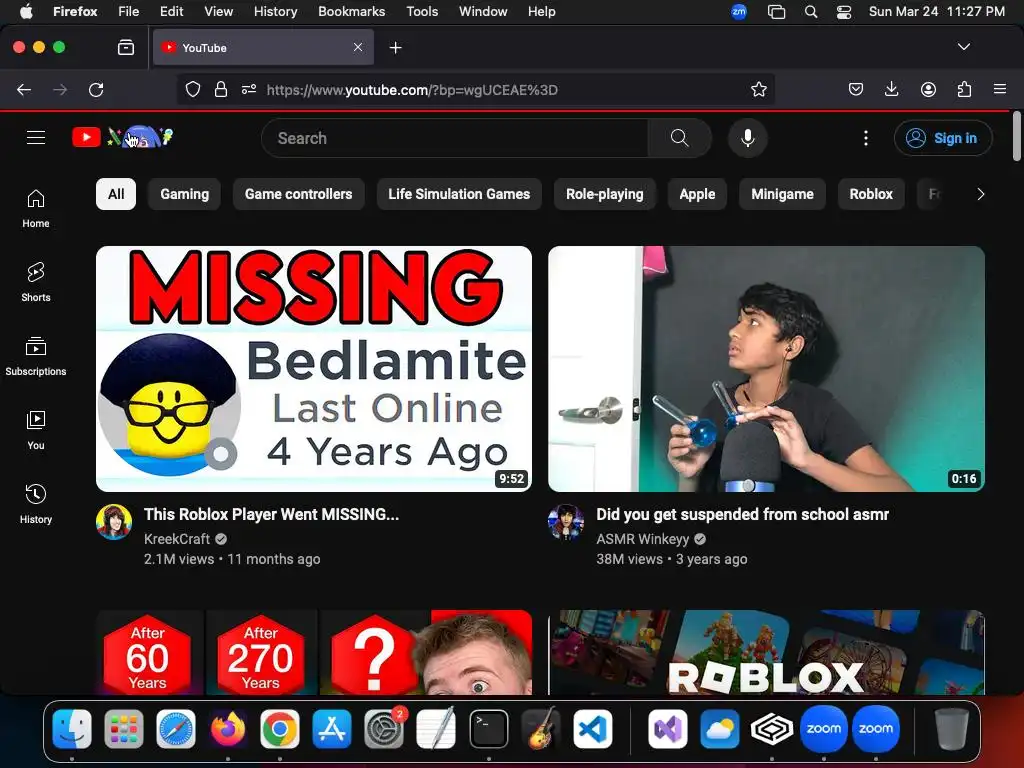The width and height of the screenshot is (1024, 768).
Task: View site security padlock info
Action: (221, 89)
